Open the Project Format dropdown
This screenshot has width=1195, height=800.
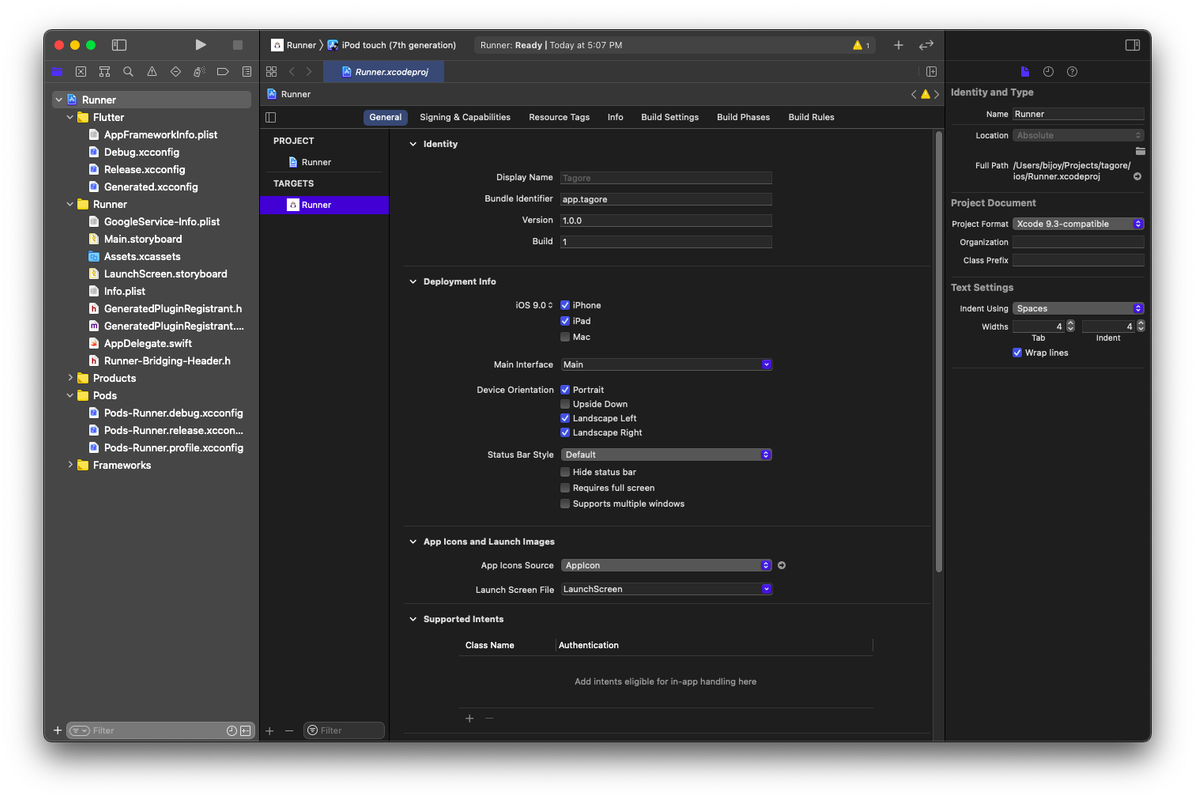coord(1078,224)
